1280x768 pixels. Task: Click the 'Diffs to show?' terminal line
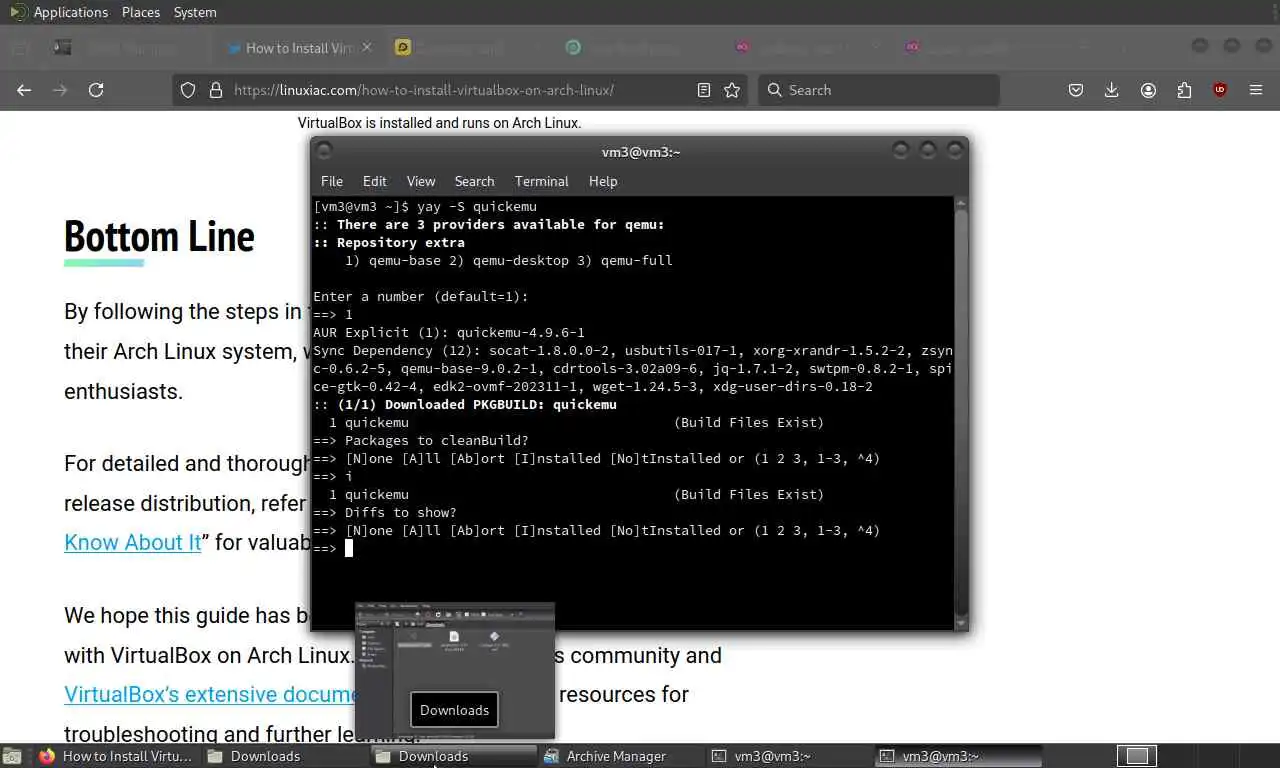point(385,512)
